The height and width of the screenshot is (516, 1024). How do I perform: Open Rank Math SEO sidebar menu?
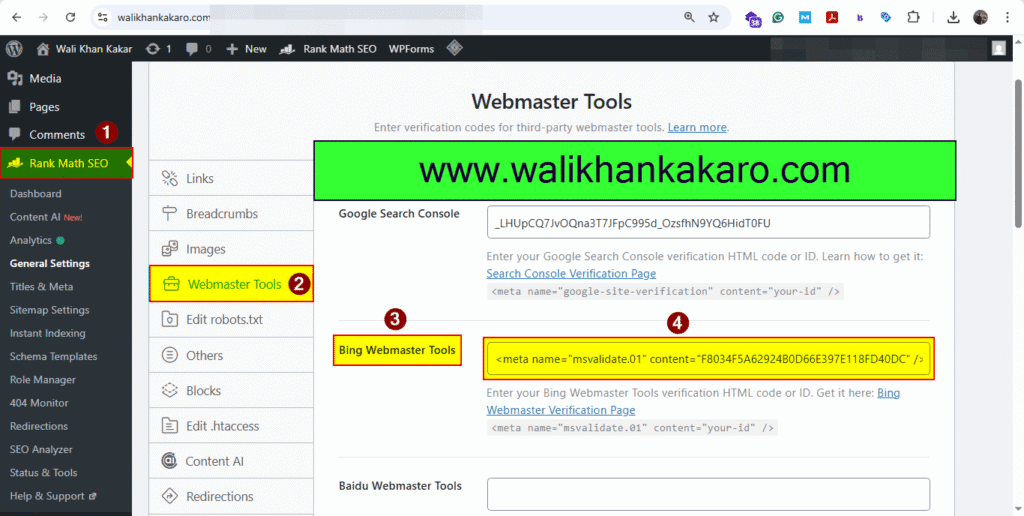tap(66, 163)
